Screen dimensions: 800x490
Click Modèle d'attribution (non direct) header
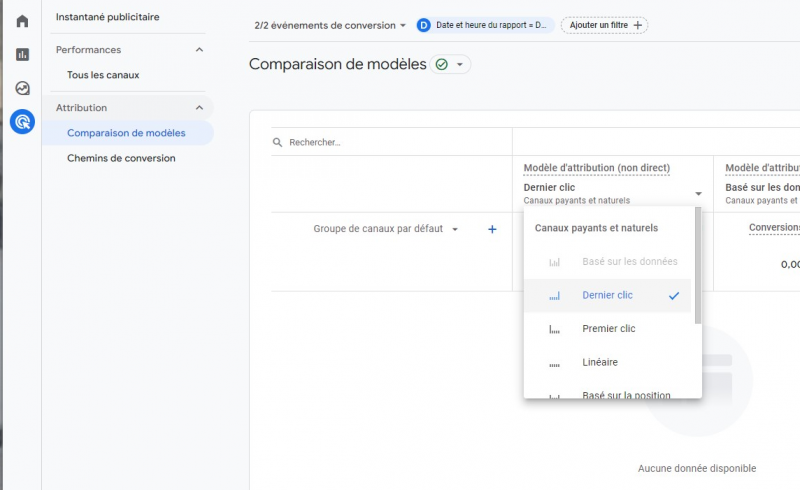click(x=597, y=168)
